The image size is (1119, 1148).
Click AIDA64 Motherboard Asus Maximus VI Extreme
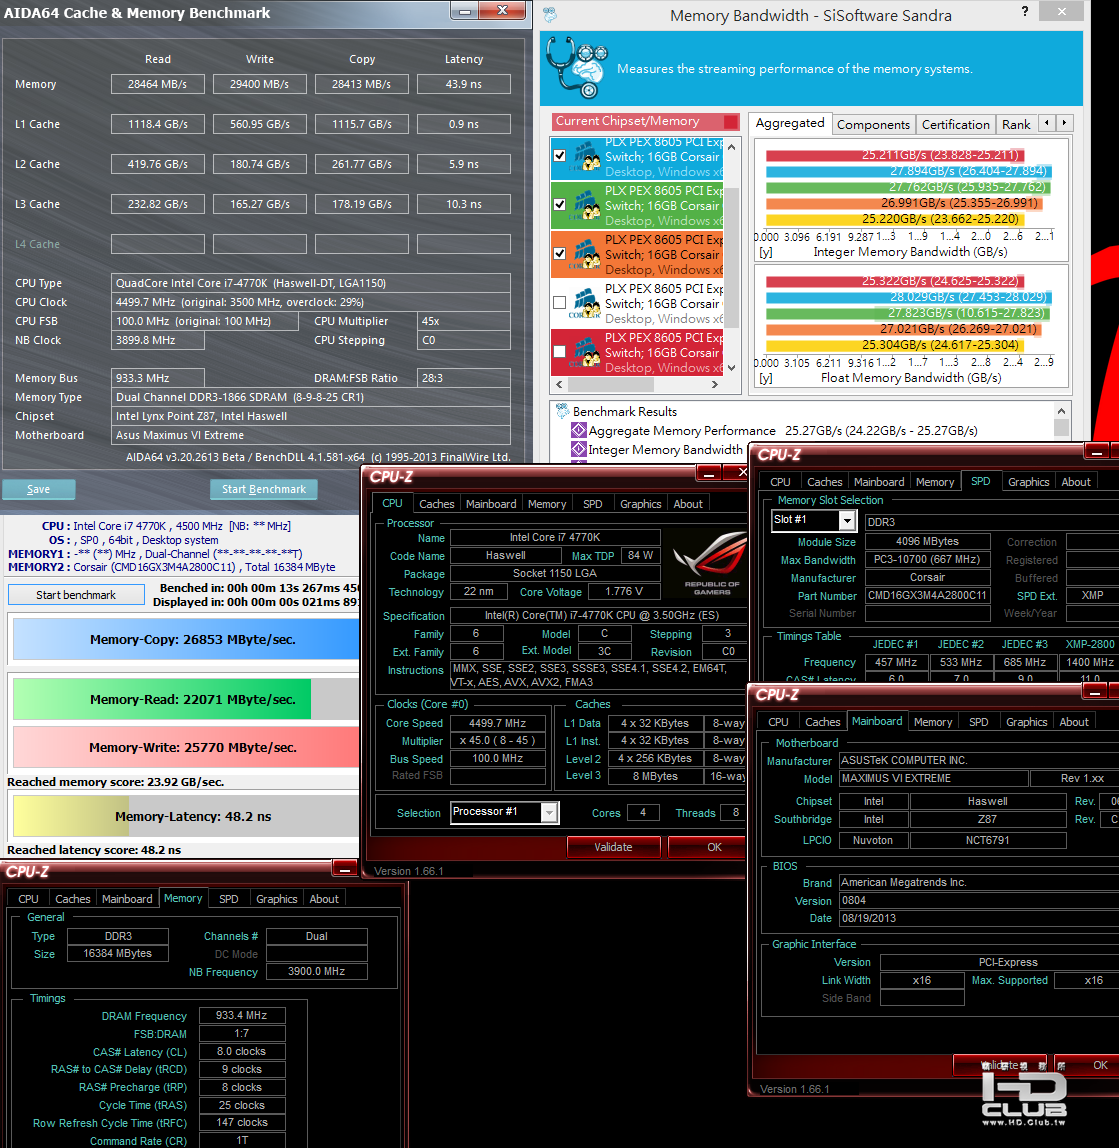click(311, 435)
